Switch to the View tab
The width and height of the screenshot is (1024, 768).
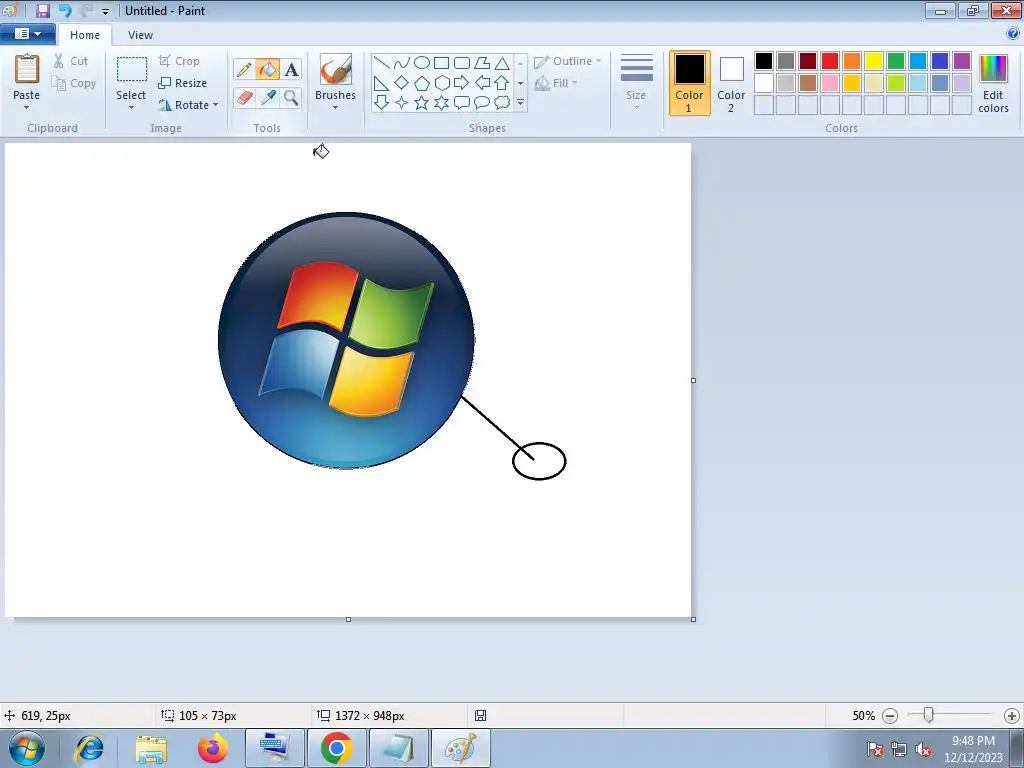point(140,35)
